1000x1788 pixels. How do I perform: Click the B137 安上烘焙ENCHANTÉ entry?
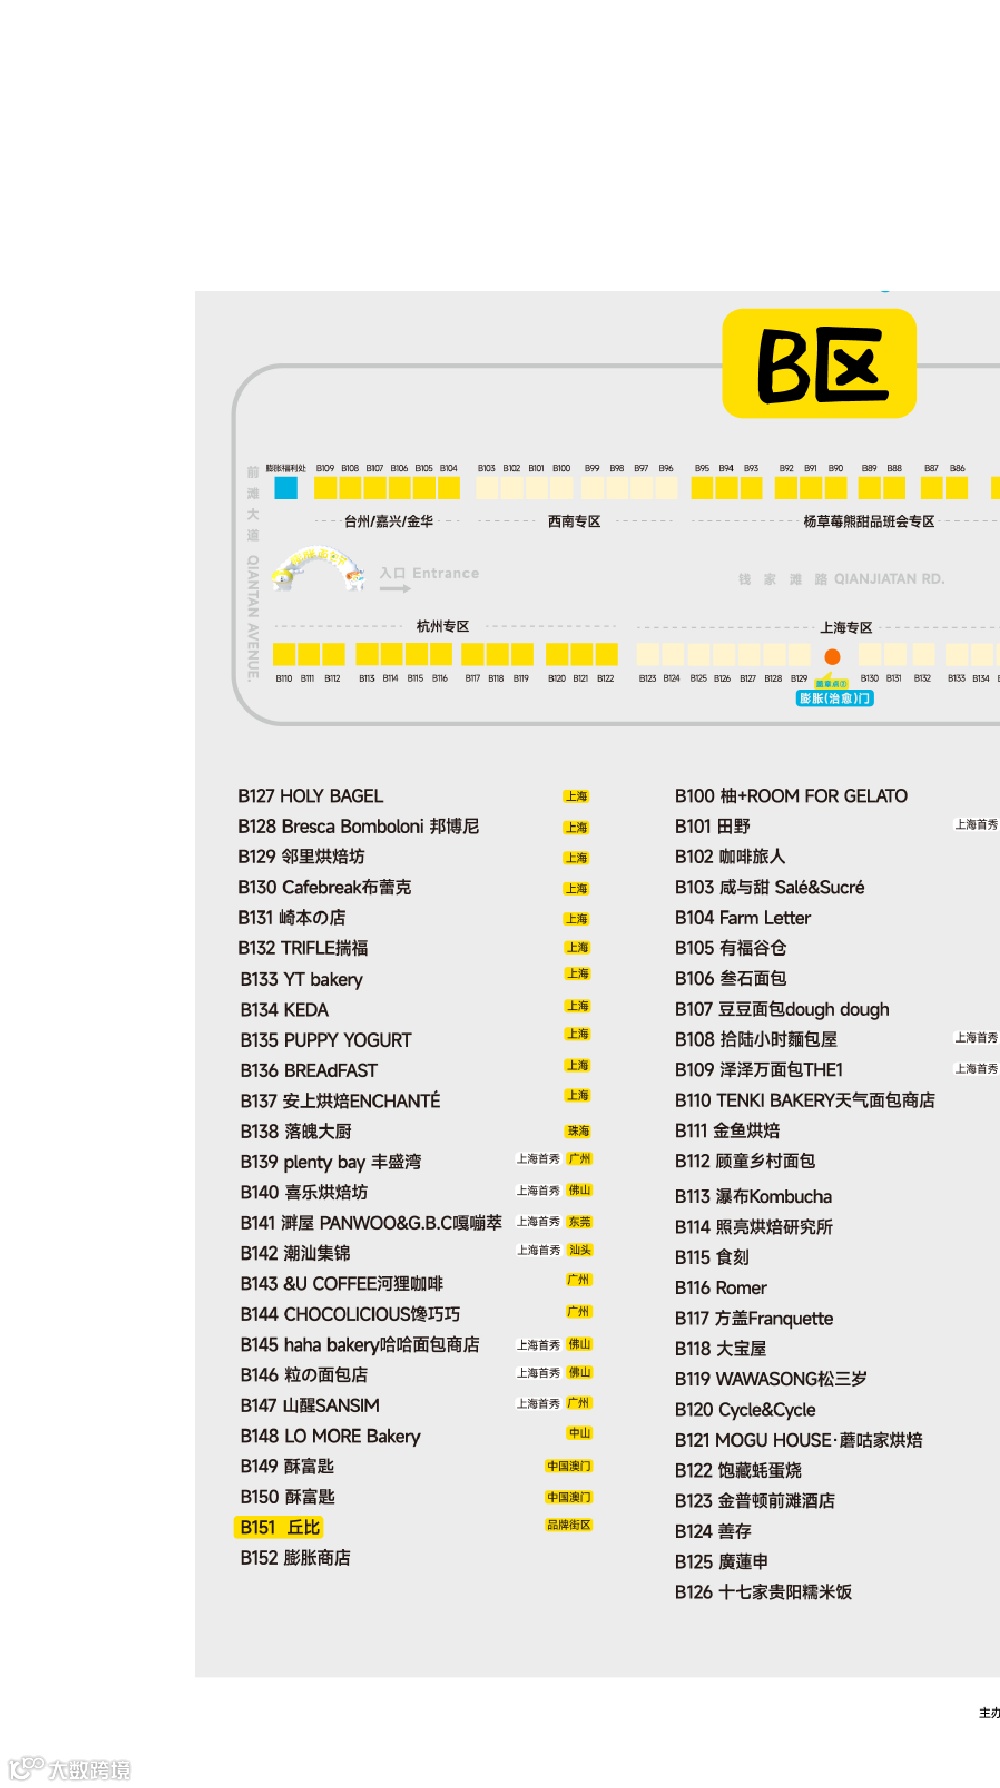[340, 1101]
